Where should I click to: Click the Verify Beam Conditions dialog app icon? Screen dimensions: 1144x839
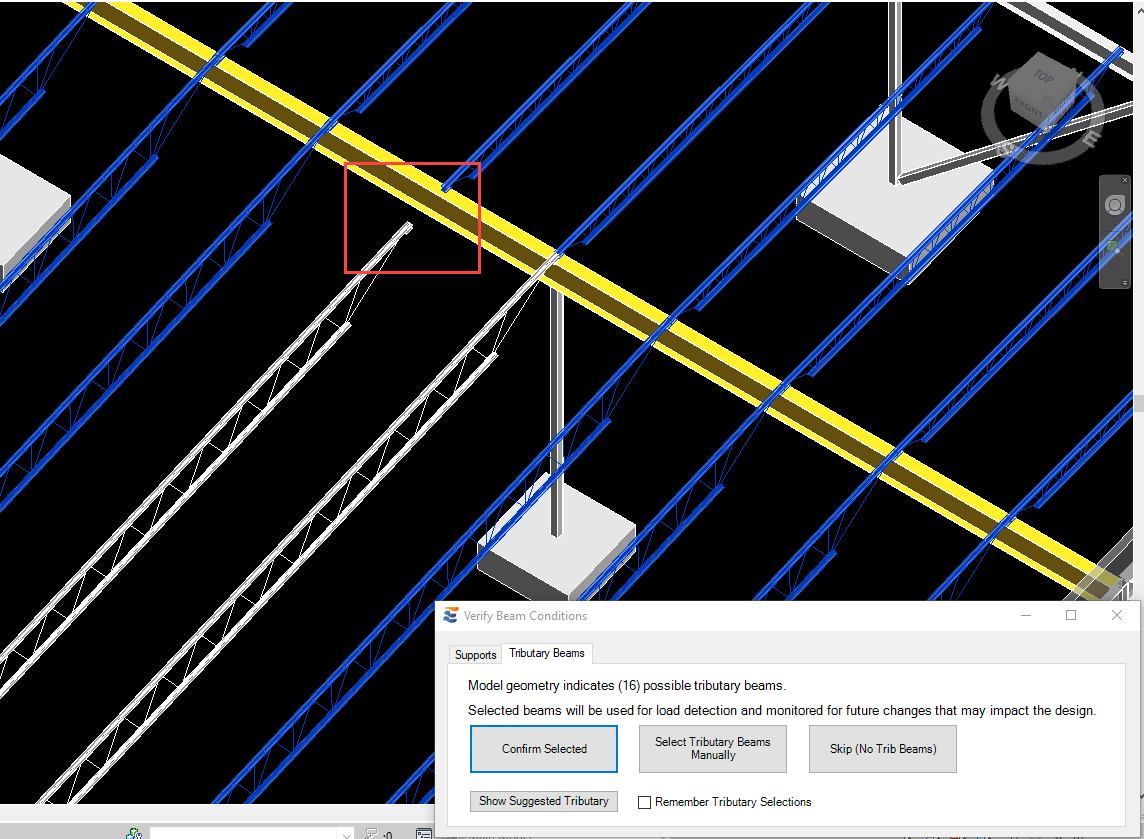[451, 616]
